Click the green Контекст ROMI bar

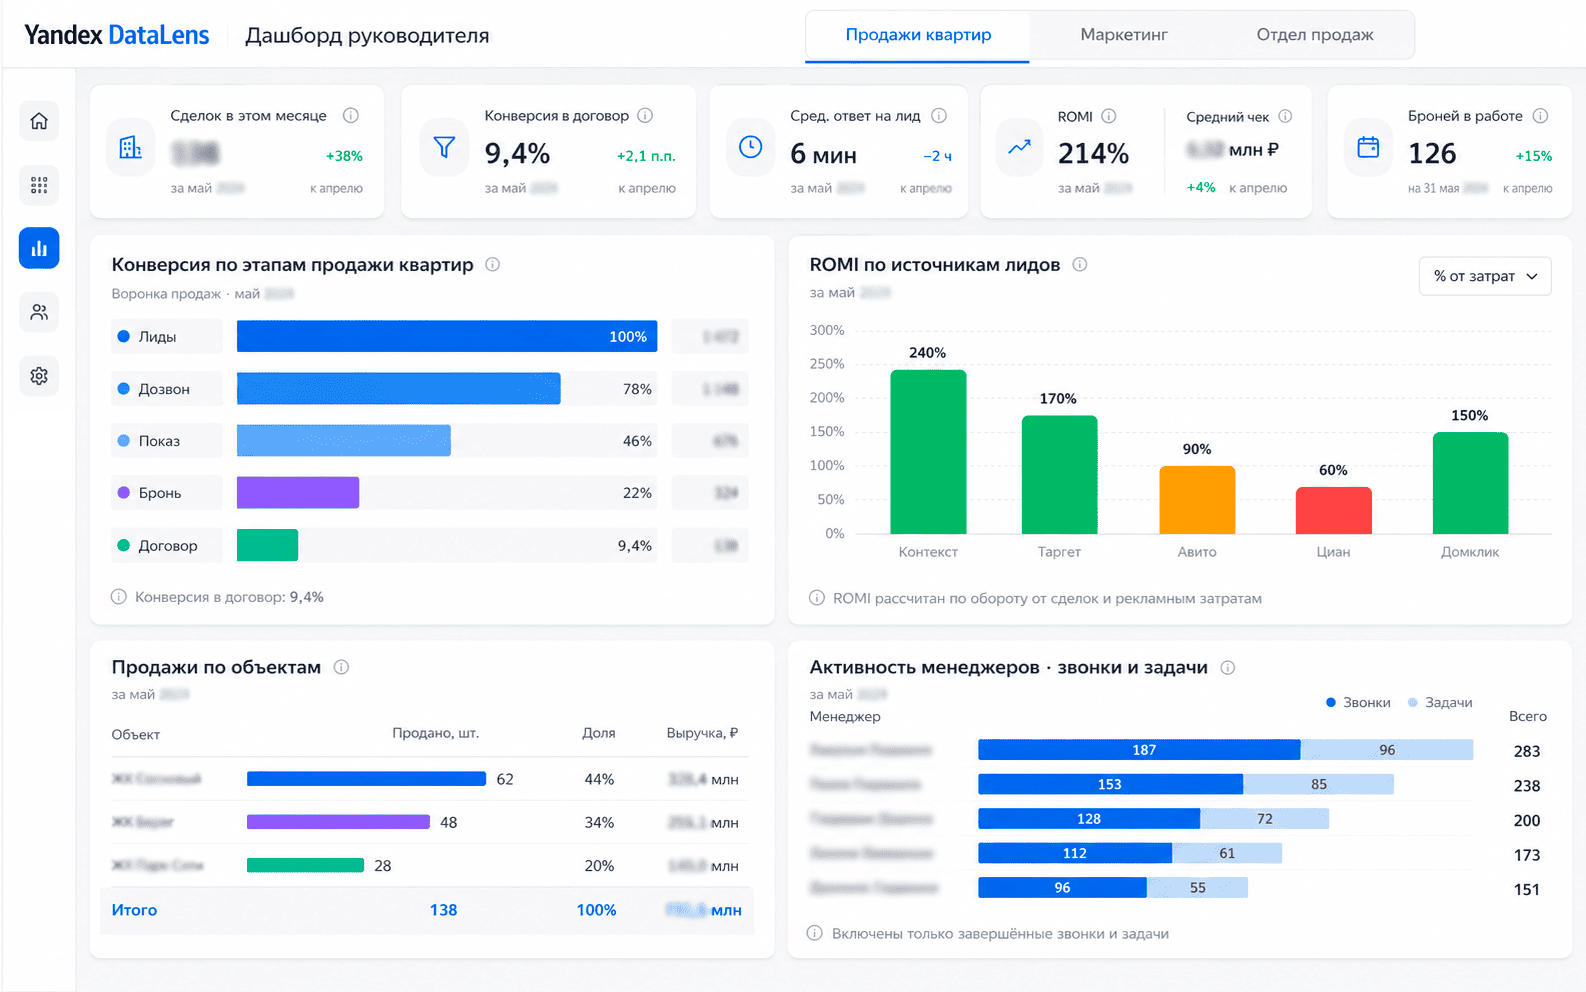tap(928, 452)
